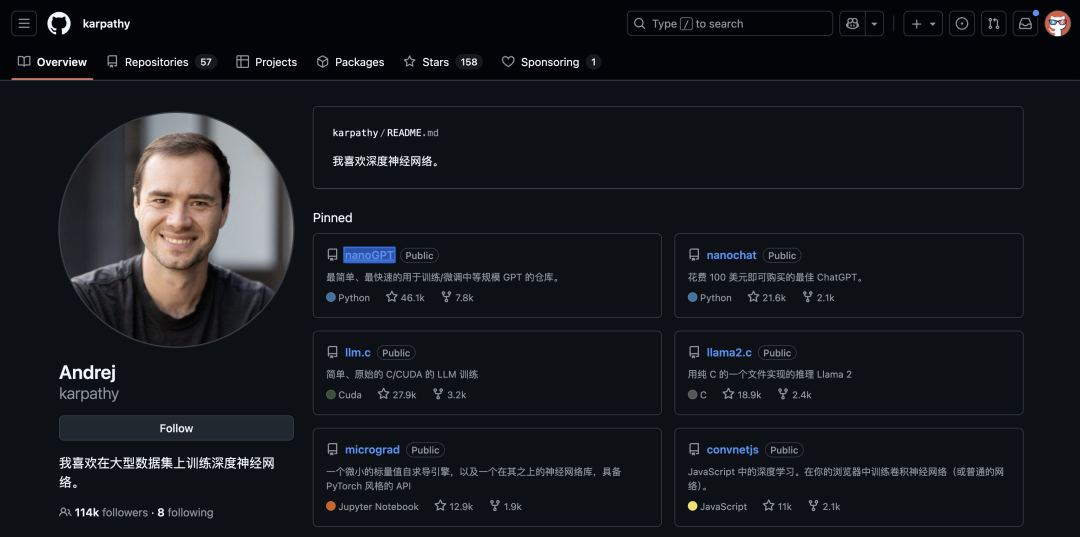The height and width of the screenshot is (537, 1080).
Task: Open the Copilot chat icon
Action: click(x=852, y=23)
